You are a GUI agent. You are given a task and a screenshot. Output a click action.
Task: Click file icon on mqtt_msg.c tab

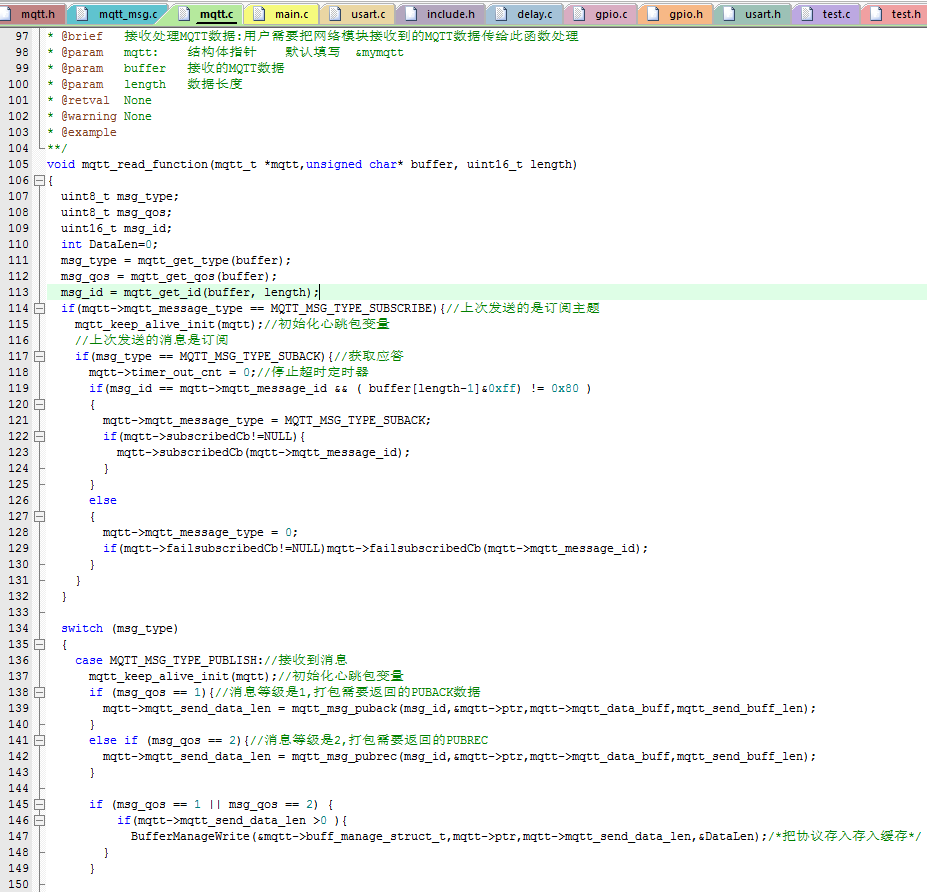coord(82,14)
